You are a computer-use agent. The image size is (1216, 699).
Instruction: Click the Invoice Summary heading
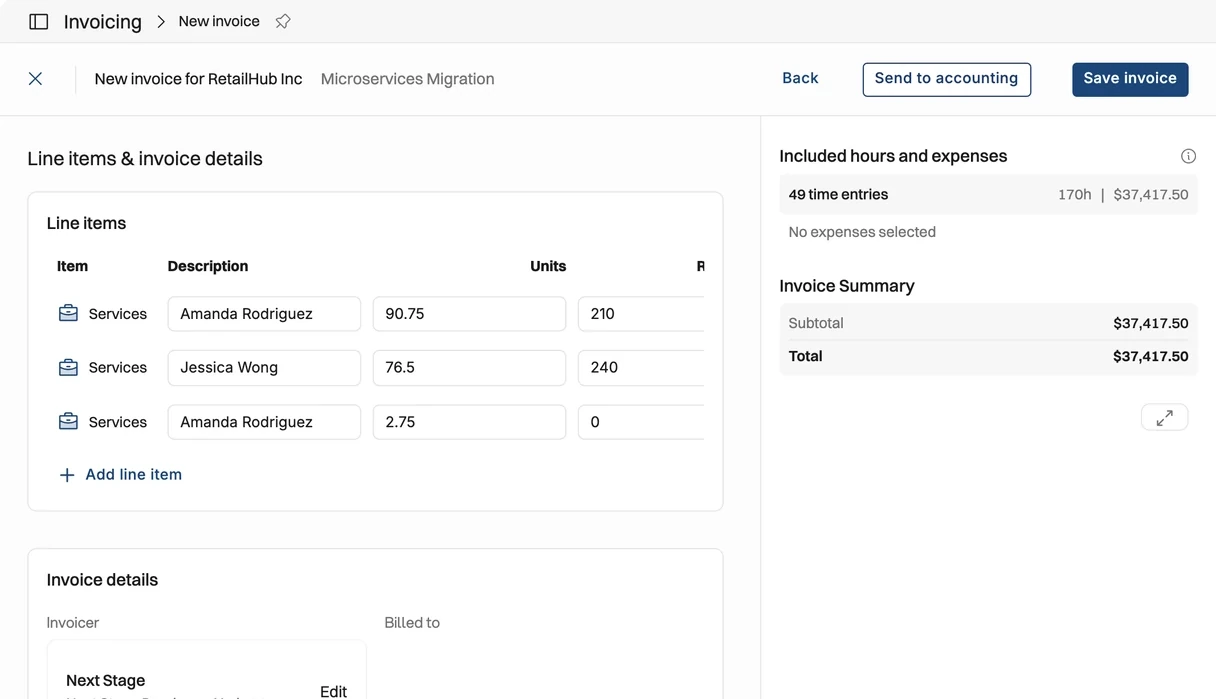847,286
